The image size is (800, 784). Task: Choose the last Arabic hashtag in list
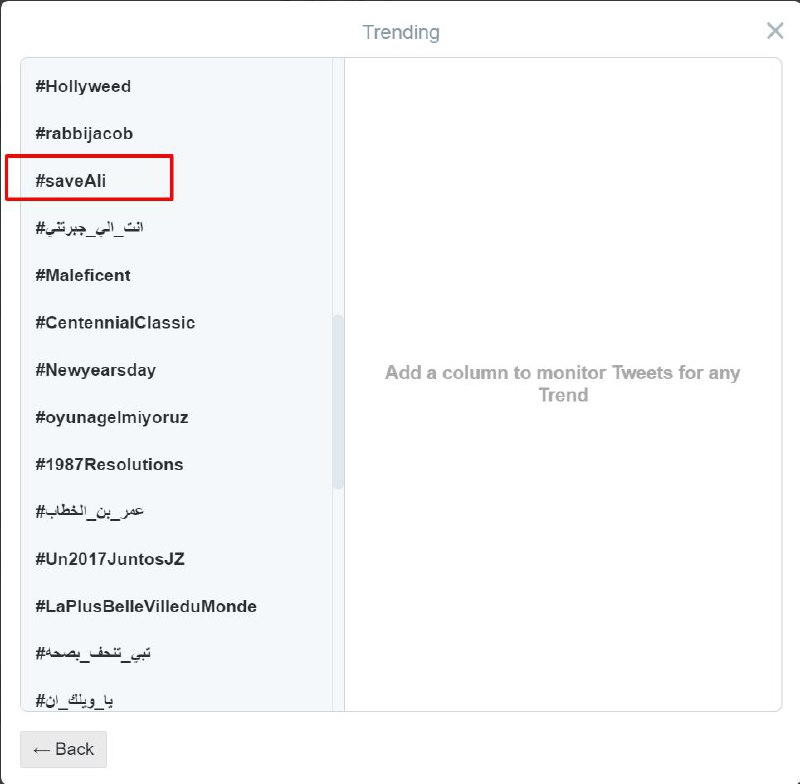point(74,700)
